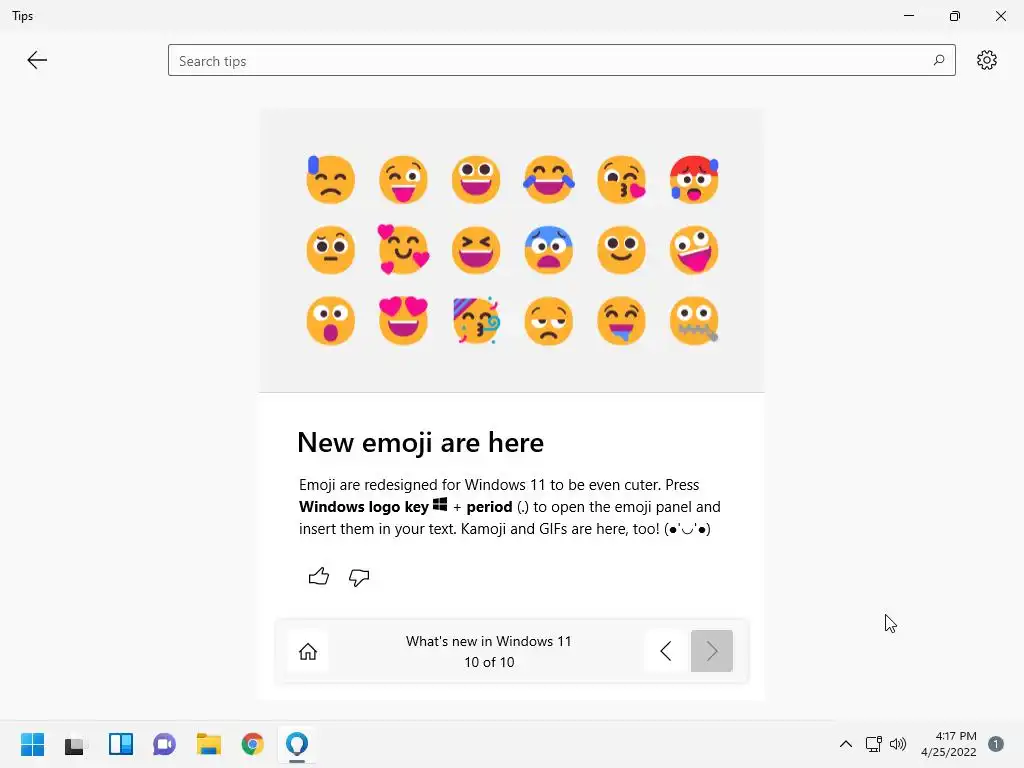Restore down the Tips window

[955, 16]
